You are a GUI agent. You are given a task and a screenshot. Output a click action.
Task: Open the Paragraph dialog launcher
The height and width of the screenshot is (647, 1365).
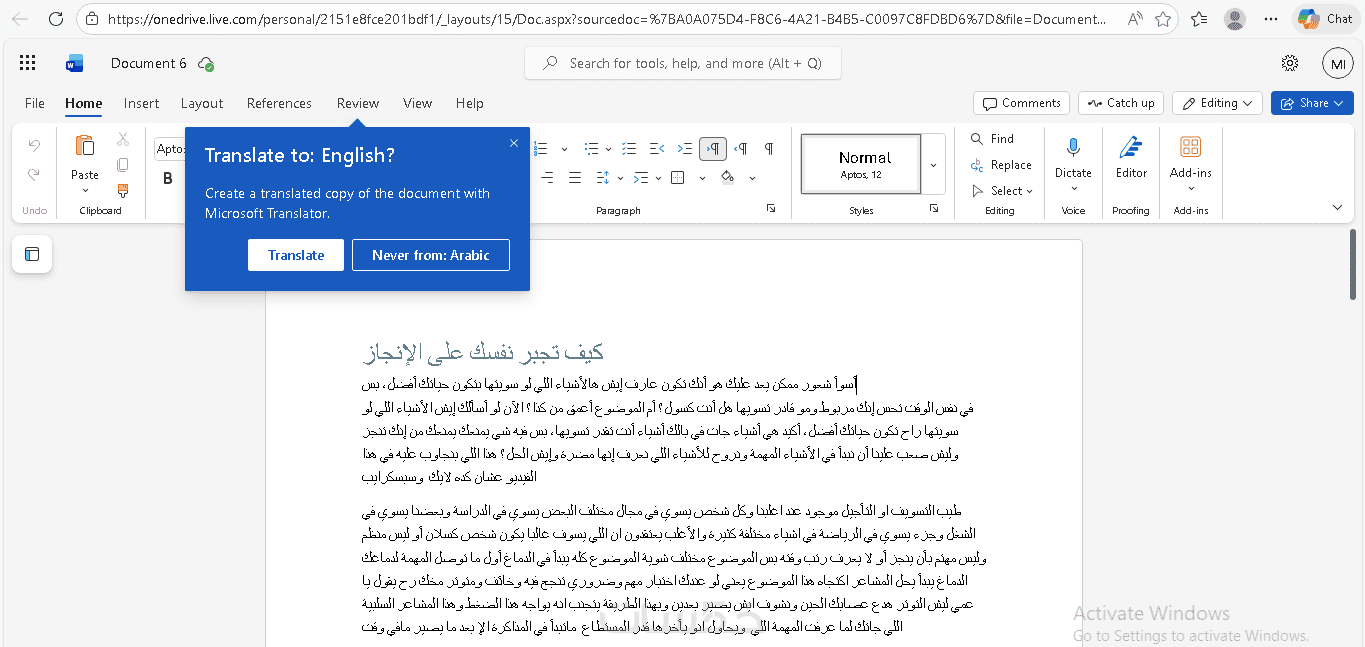tap(770, 208)
